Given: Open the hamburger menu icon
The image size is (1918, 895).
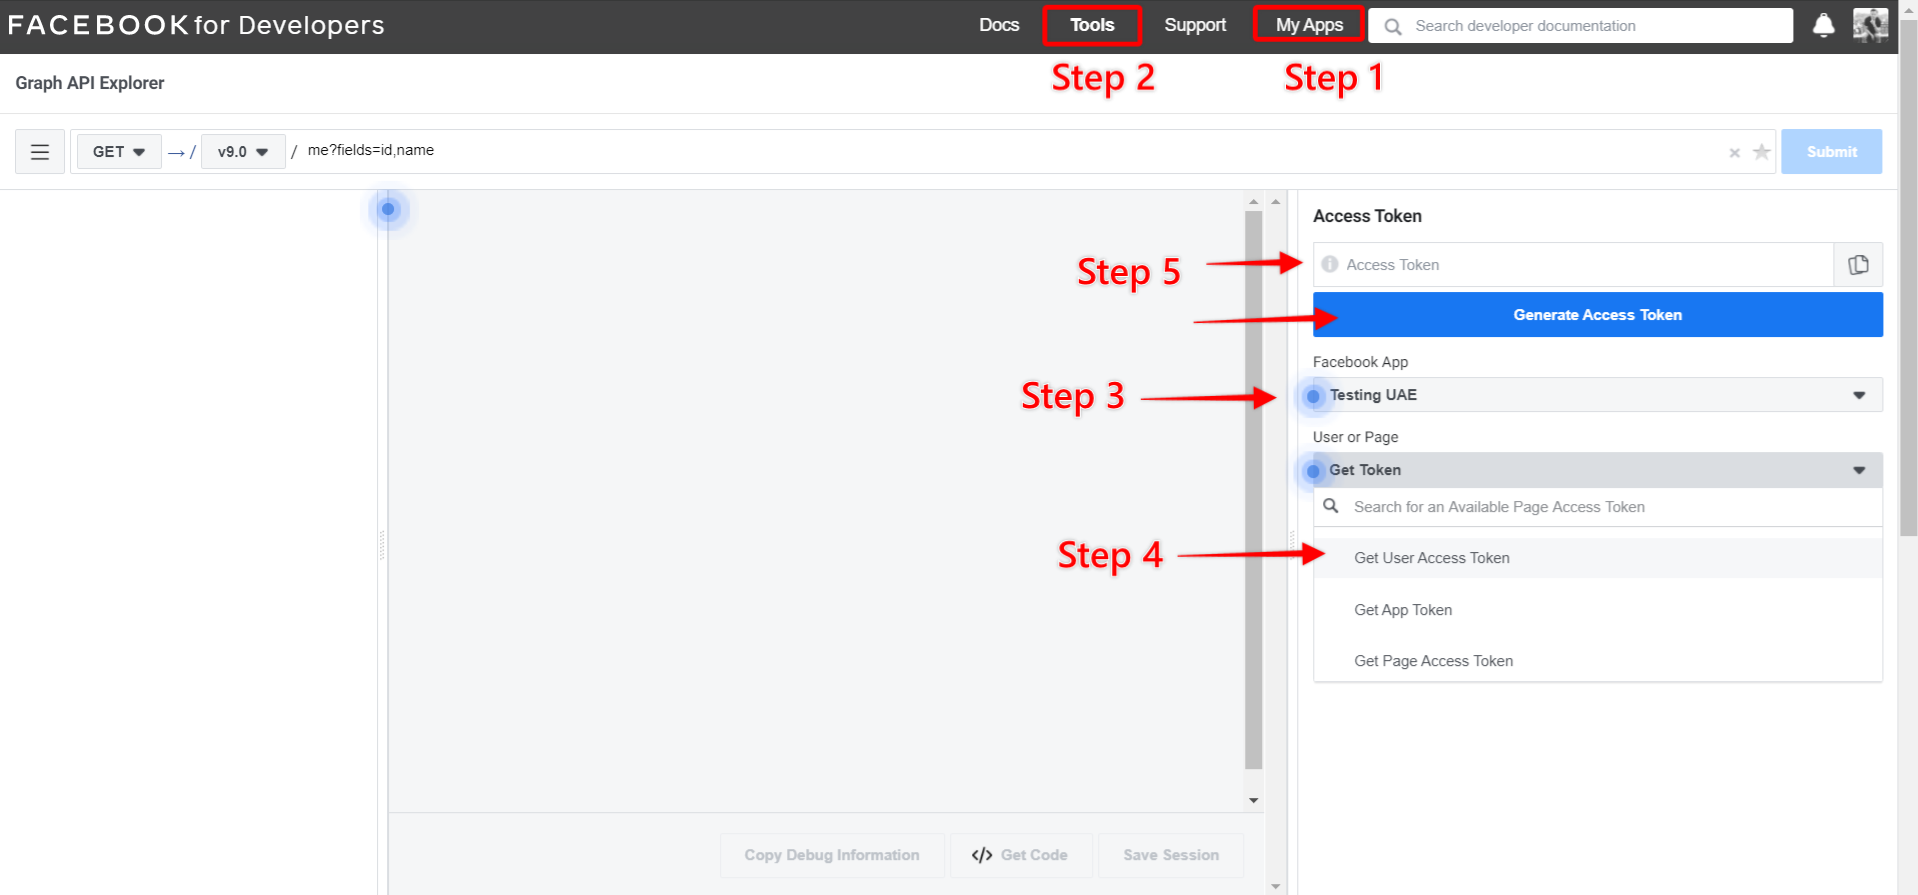Looking at the screenshot, I should click(x=40, y=152).
